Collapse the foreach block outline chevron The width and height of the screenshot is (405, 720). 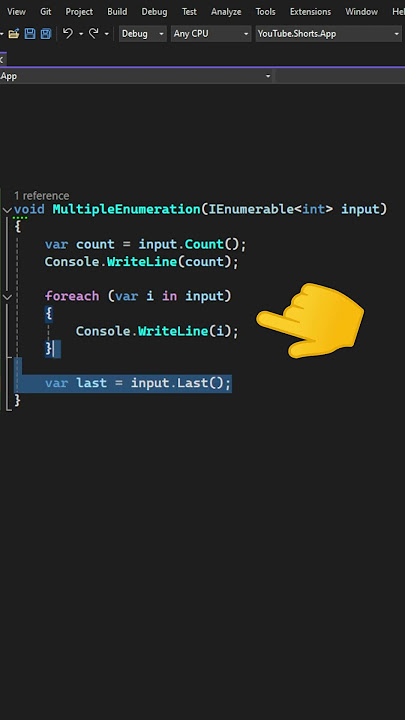click(x=7, y=297)
